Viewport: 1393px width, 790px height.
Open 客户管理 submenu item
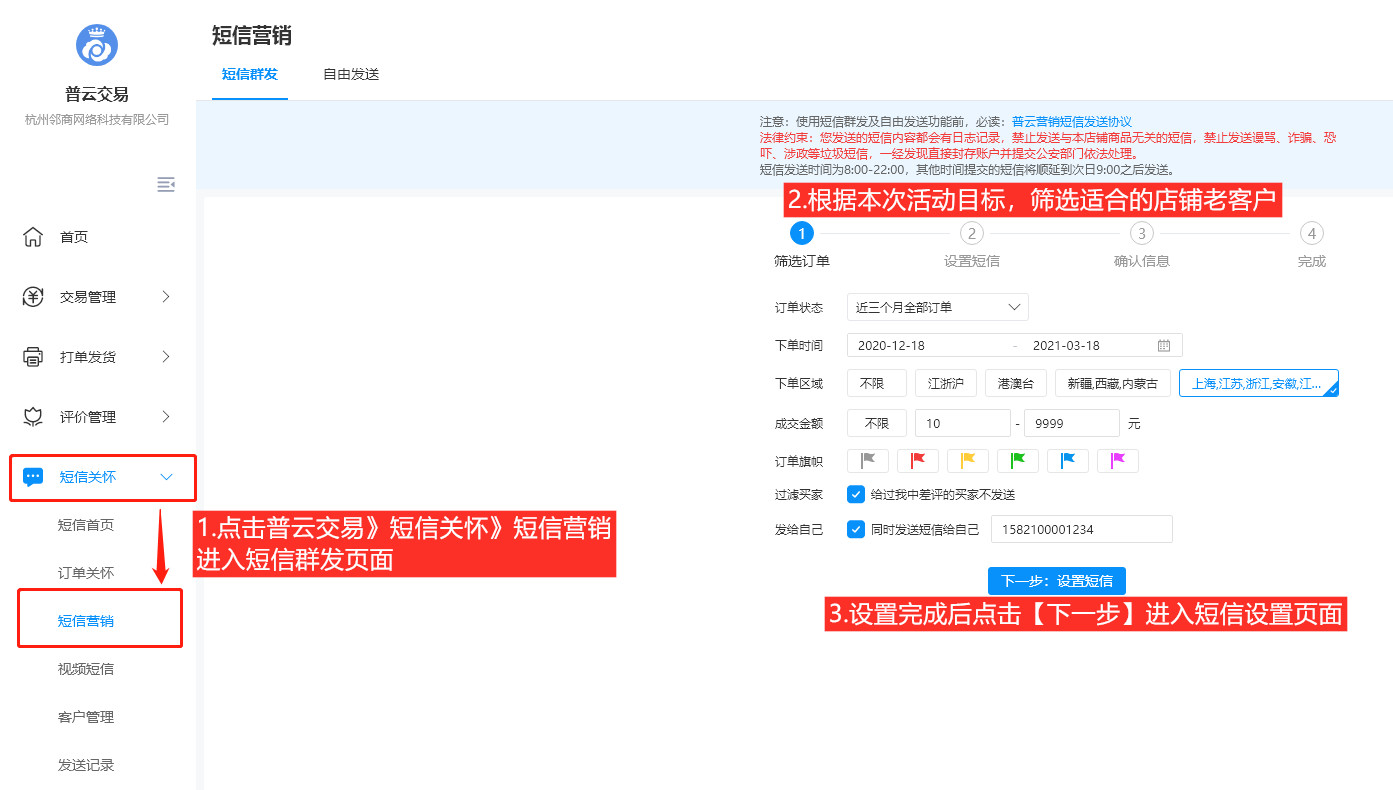[86, 717]
